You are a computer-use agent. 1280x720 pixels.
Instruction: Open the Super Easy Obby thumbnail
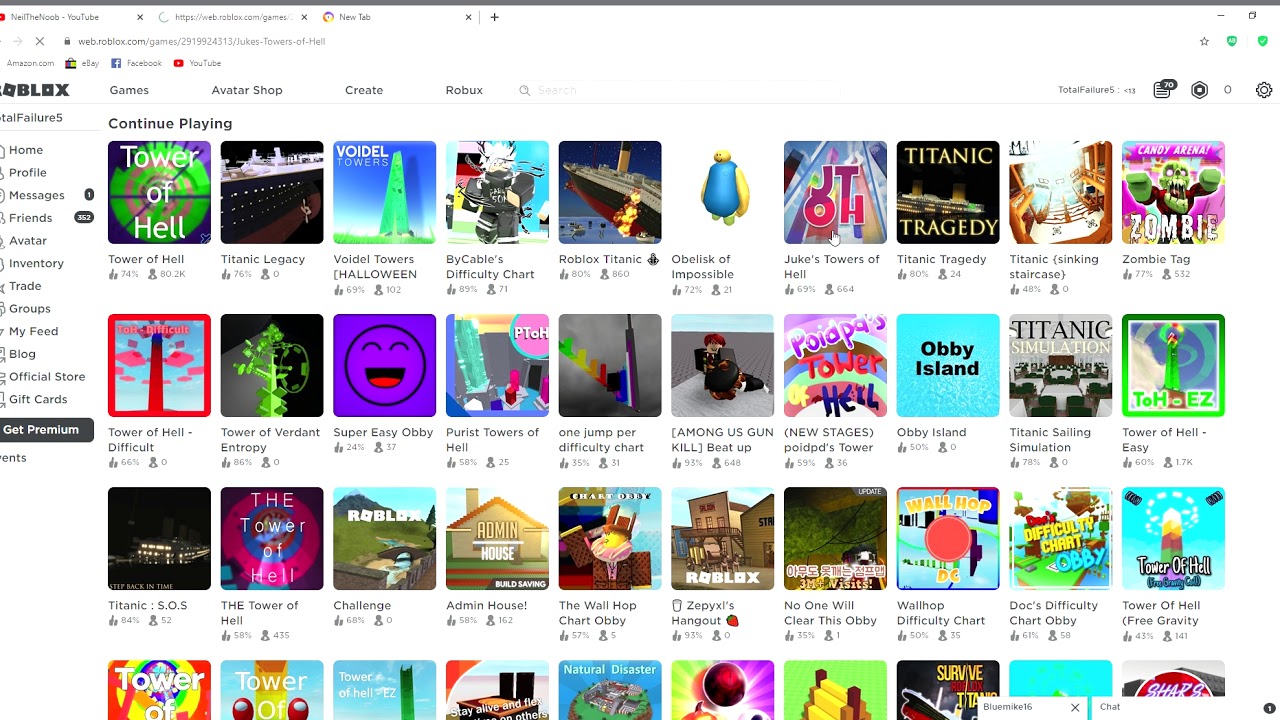384,365
